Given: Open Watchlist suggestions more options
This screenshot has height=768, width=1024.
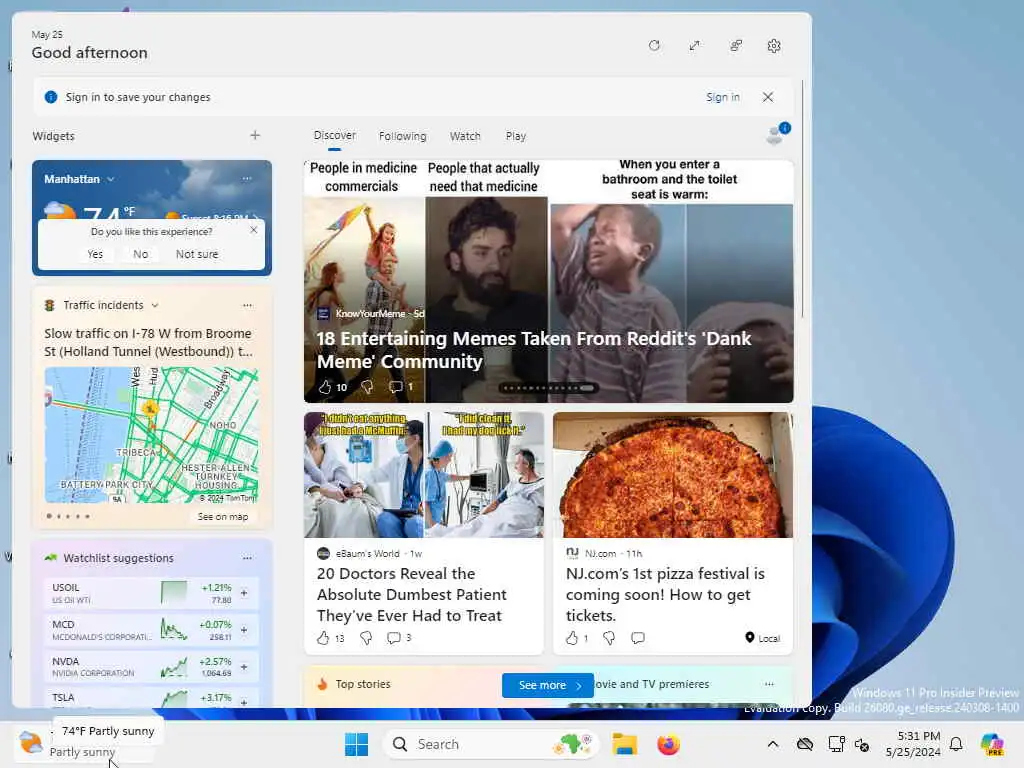Looking at the screenshot, I should coord(247,558).
